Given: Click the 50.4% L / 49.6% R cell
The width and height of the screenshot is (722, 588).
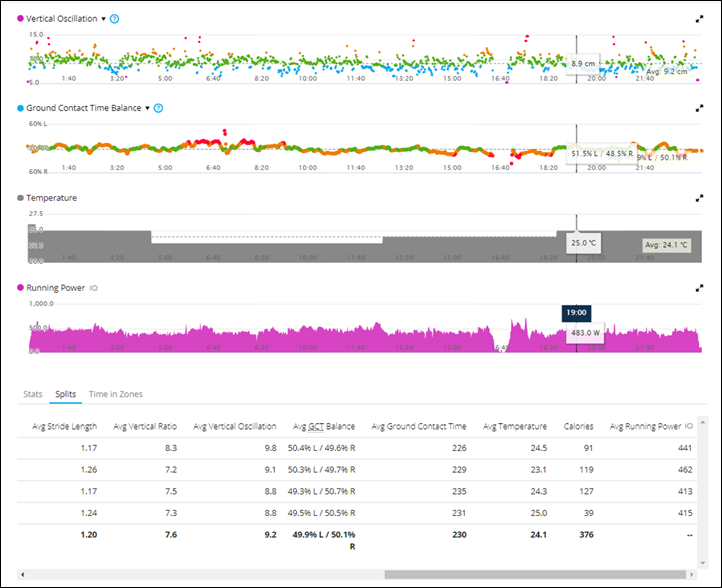Looking at the screenshot, I should [321, 448].
